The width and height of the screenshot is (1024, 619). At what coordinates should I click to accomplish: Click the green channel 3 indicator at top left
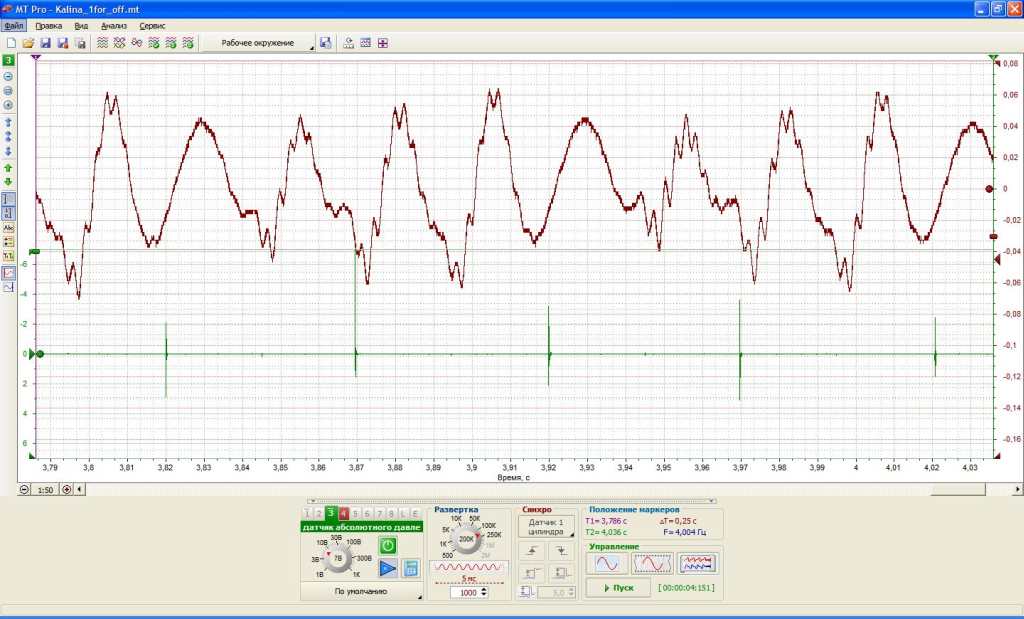click(8, 61)
